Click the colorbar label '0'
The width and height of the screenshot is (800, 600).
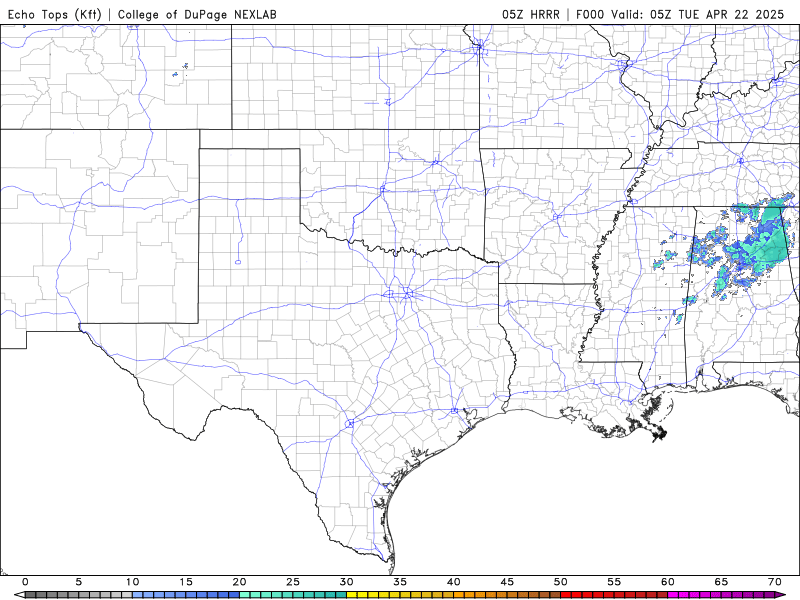(x=26, y=582)
